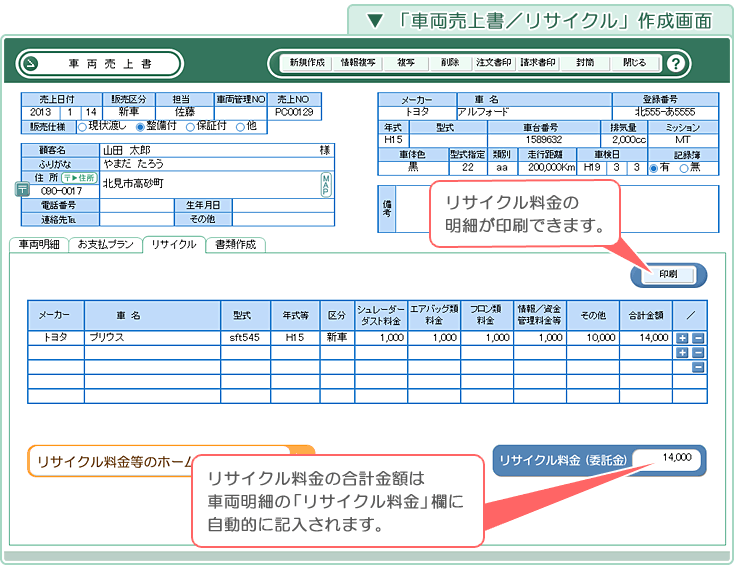The width and height of the screenshot is (735, 565).
Task: Click the 顧客名 field with 山田 太郎
Action: tap(216, 151)
